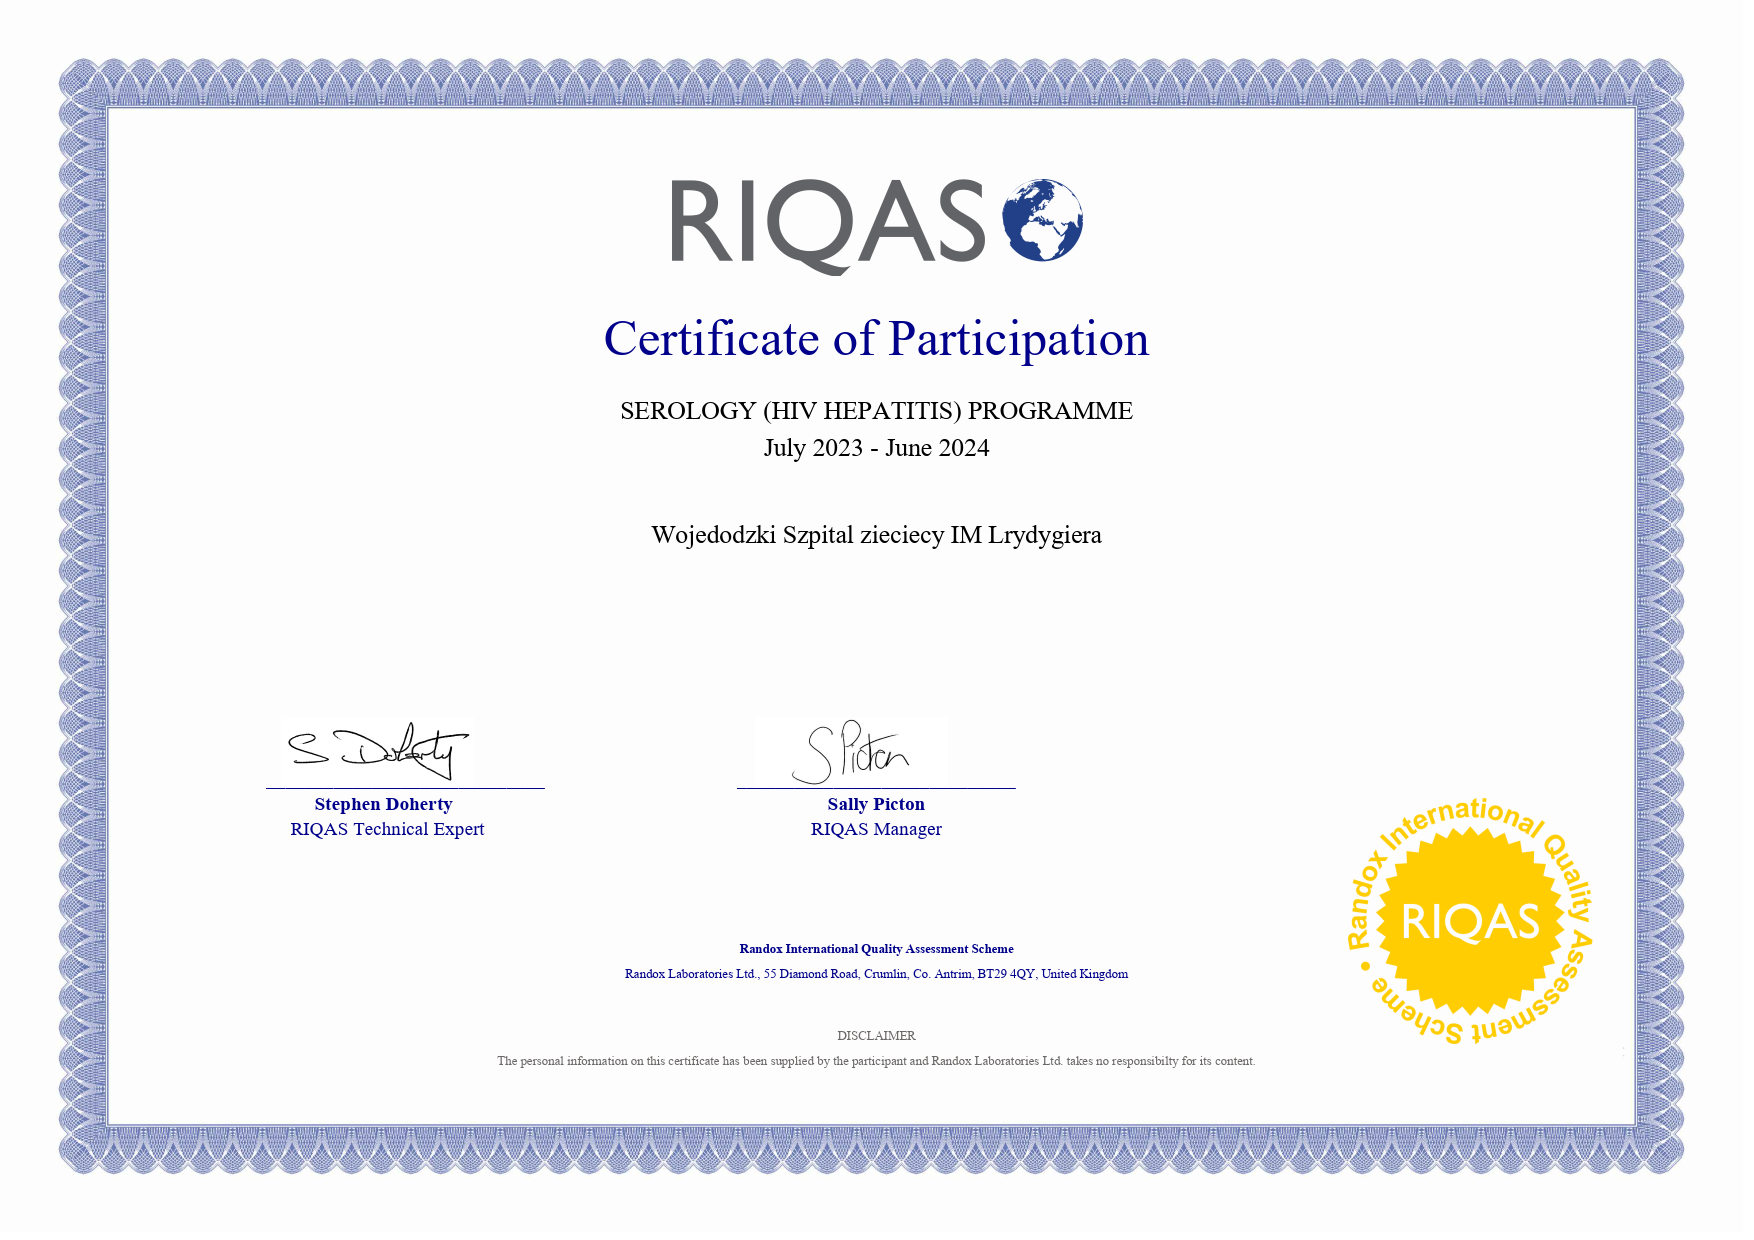Viewport: 1754px width, 1240px height.
Task: Select the RIQAS Technical Expert title
Action: pos(387,829)
